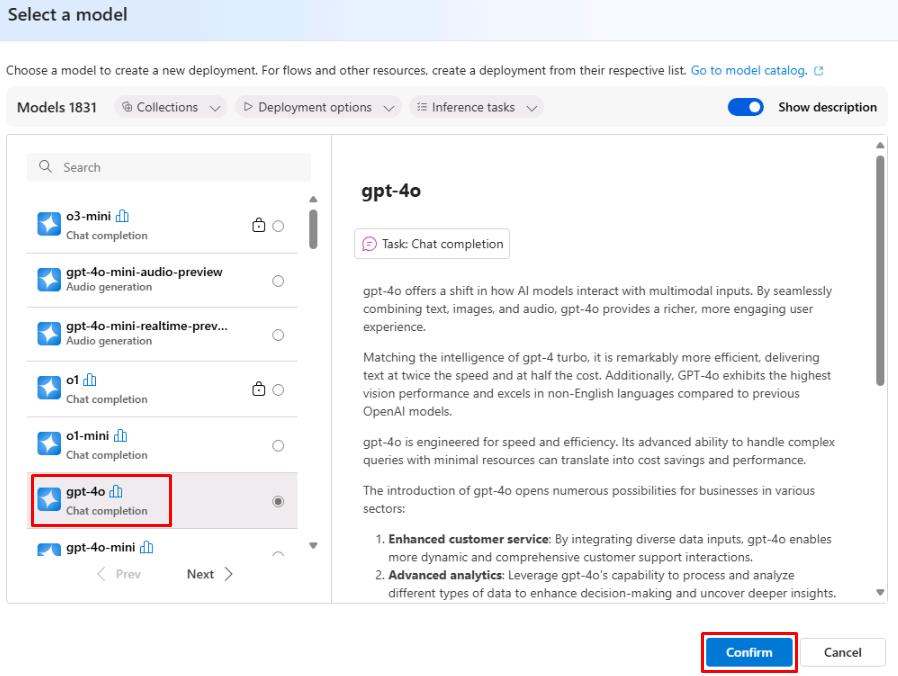
Task: Select the o3-mini radio button
Action: [x=278, y=226]
